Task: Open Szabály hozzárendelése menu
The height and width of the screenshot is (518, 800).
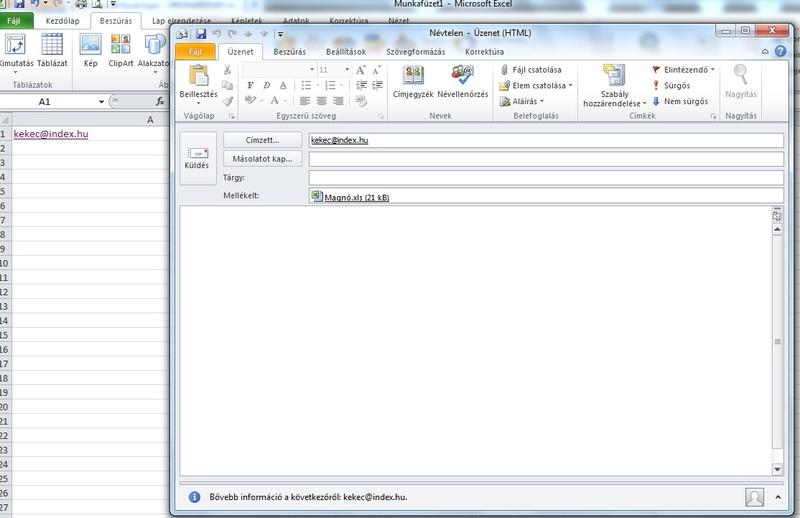Action: (x=614, y=86)
